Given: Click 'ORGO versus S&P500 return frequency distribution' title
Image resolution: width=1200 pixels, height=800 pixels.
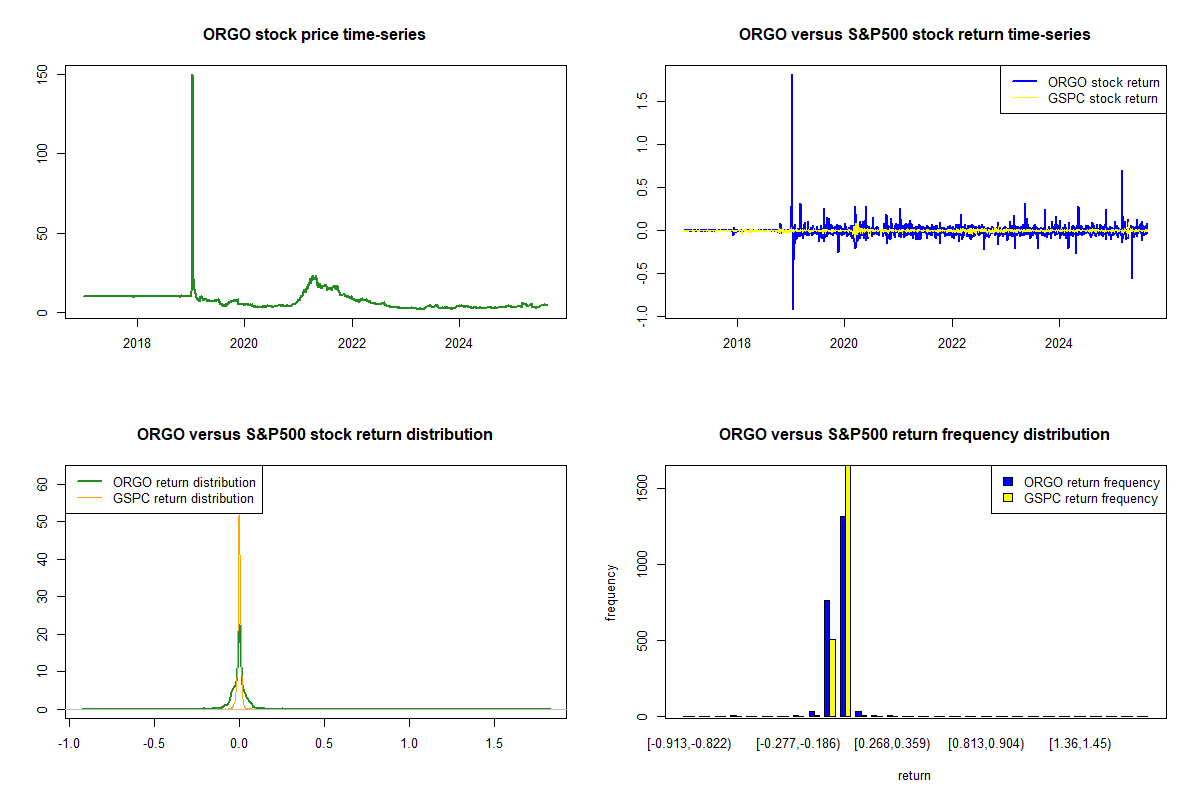Looking at the screenshot, I should pos(914,435).
